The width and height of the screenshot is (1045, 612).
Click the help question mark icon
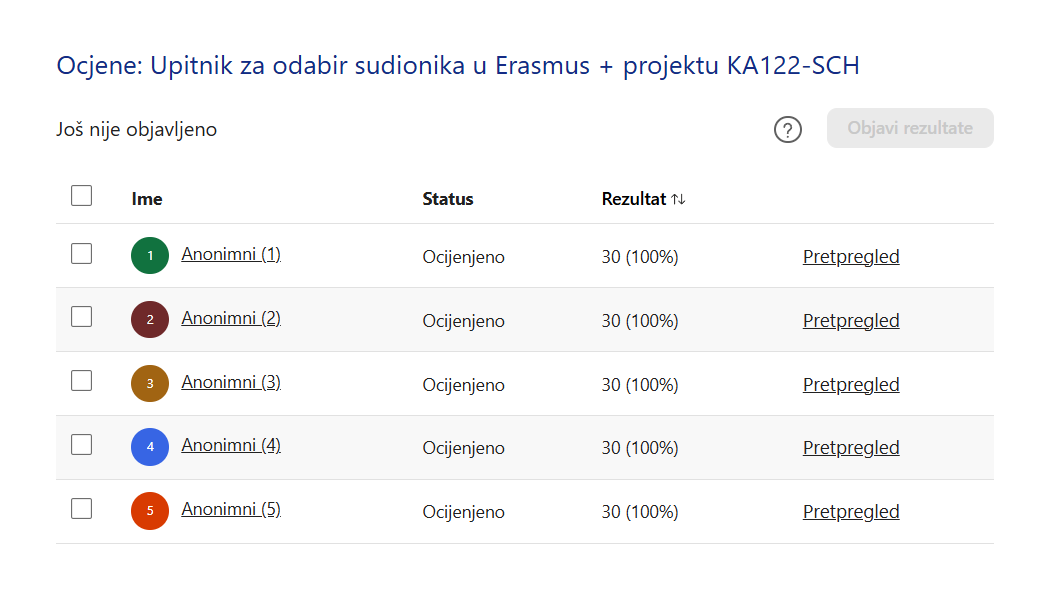[788, 129]
